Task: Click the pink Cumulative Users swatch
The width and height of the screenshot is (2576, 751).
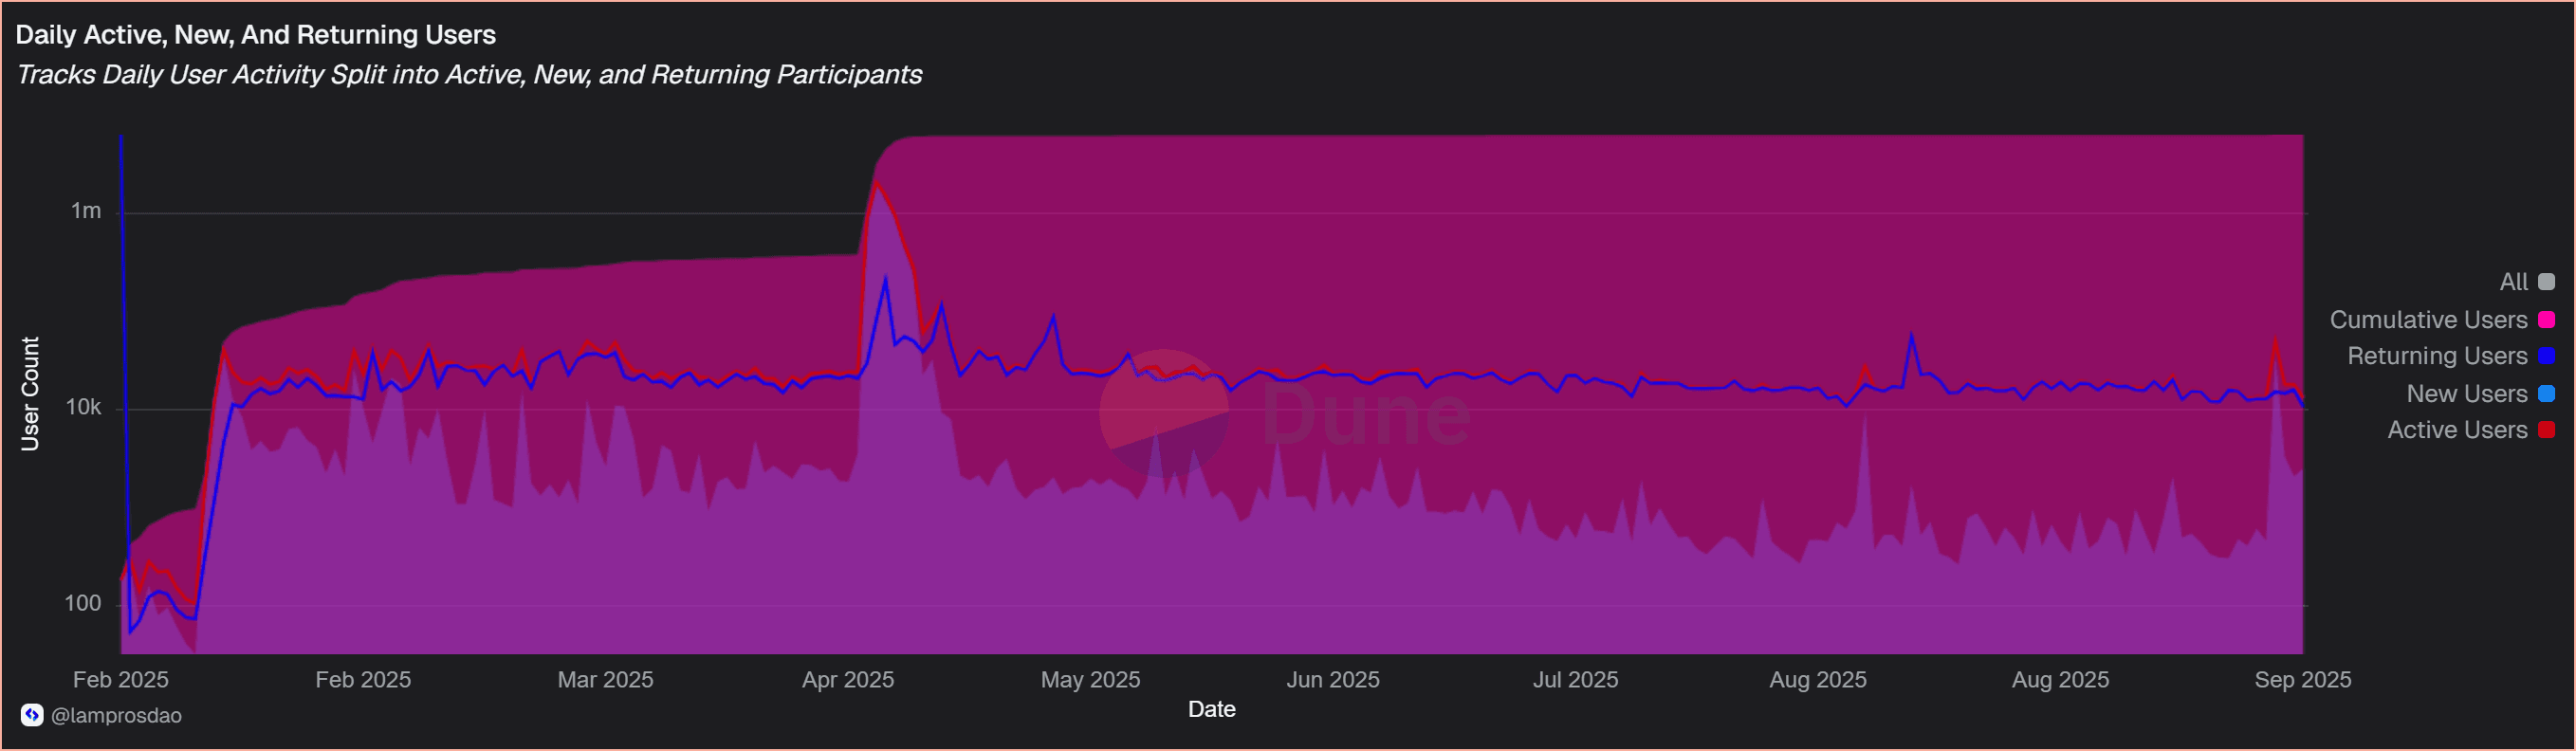Action: (x=2547, y=320)
